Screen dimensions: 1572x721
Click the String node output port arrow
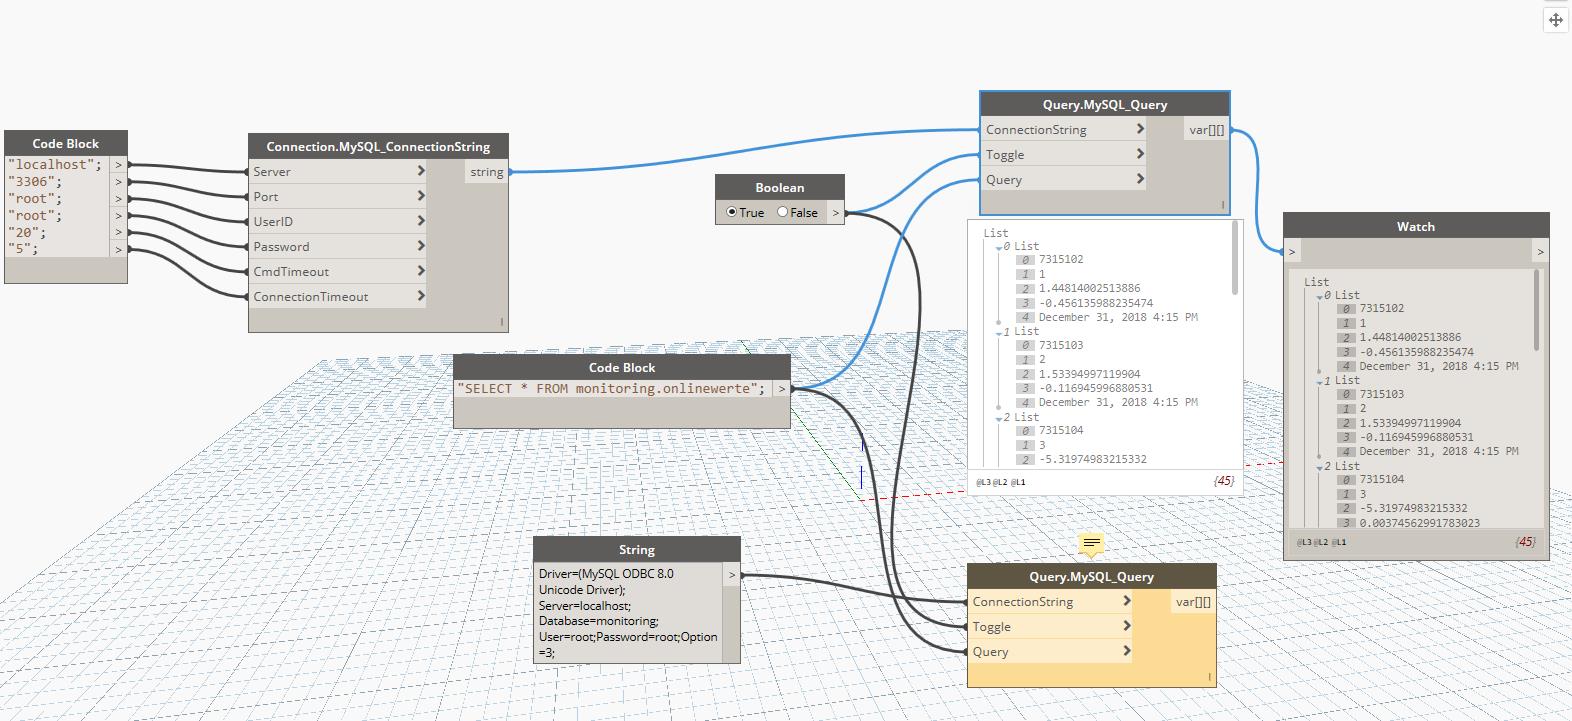732,575
